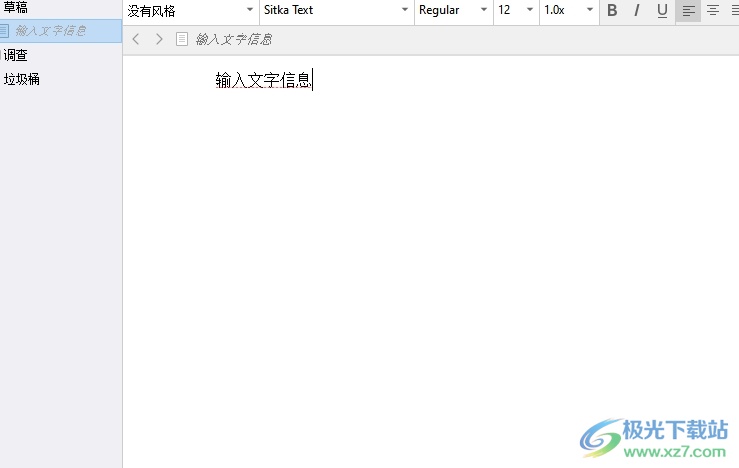Open the 1.0x line spacing dropdown
This screenshot has height=468, width=739.
(x=568, y=11)
